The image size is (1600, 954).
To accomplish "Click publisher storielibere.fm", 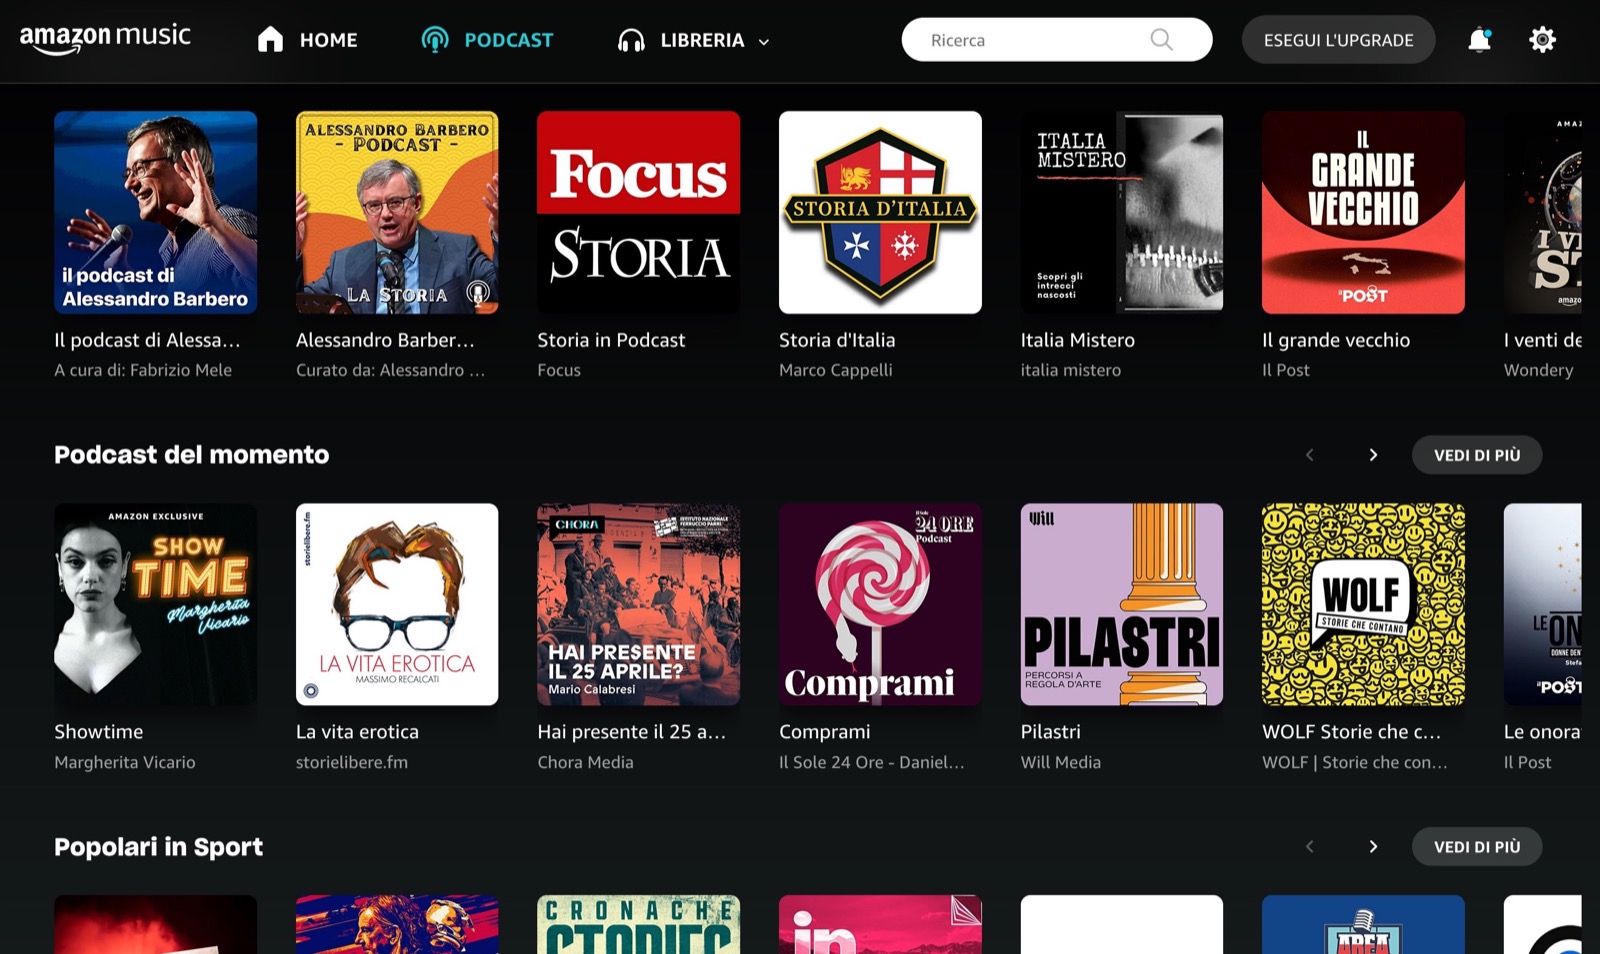I will 352,762.
